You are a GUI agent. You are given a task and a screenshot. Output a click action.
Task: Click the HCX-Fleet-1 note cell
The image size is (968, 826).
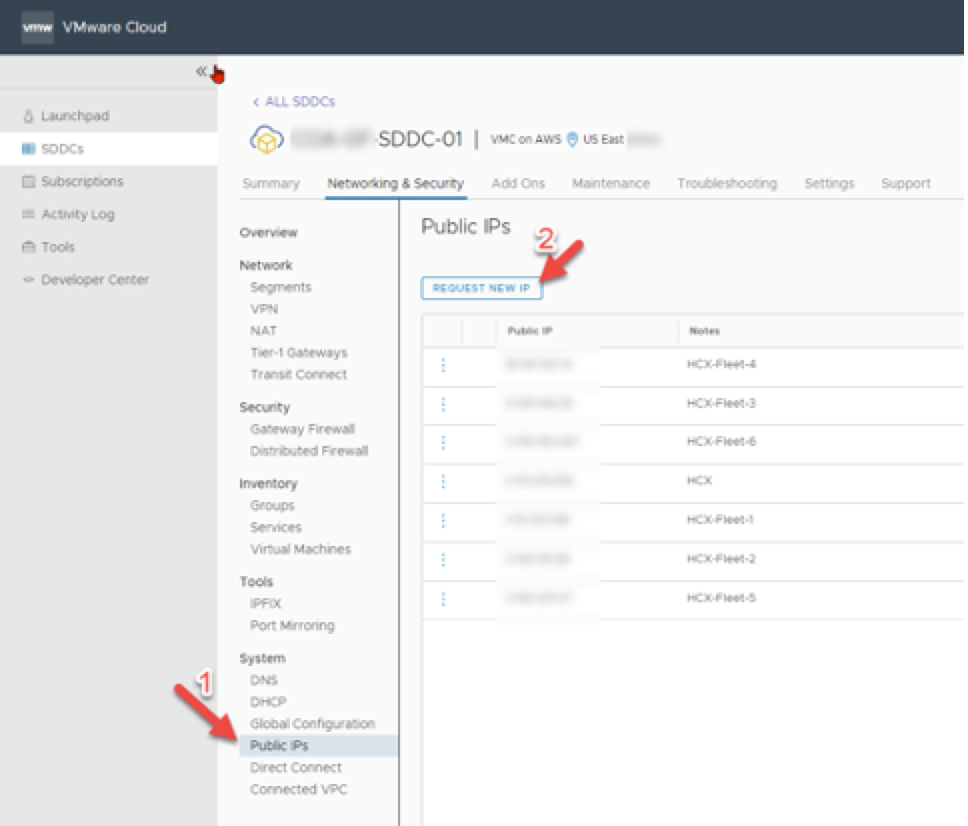[720, 520]
